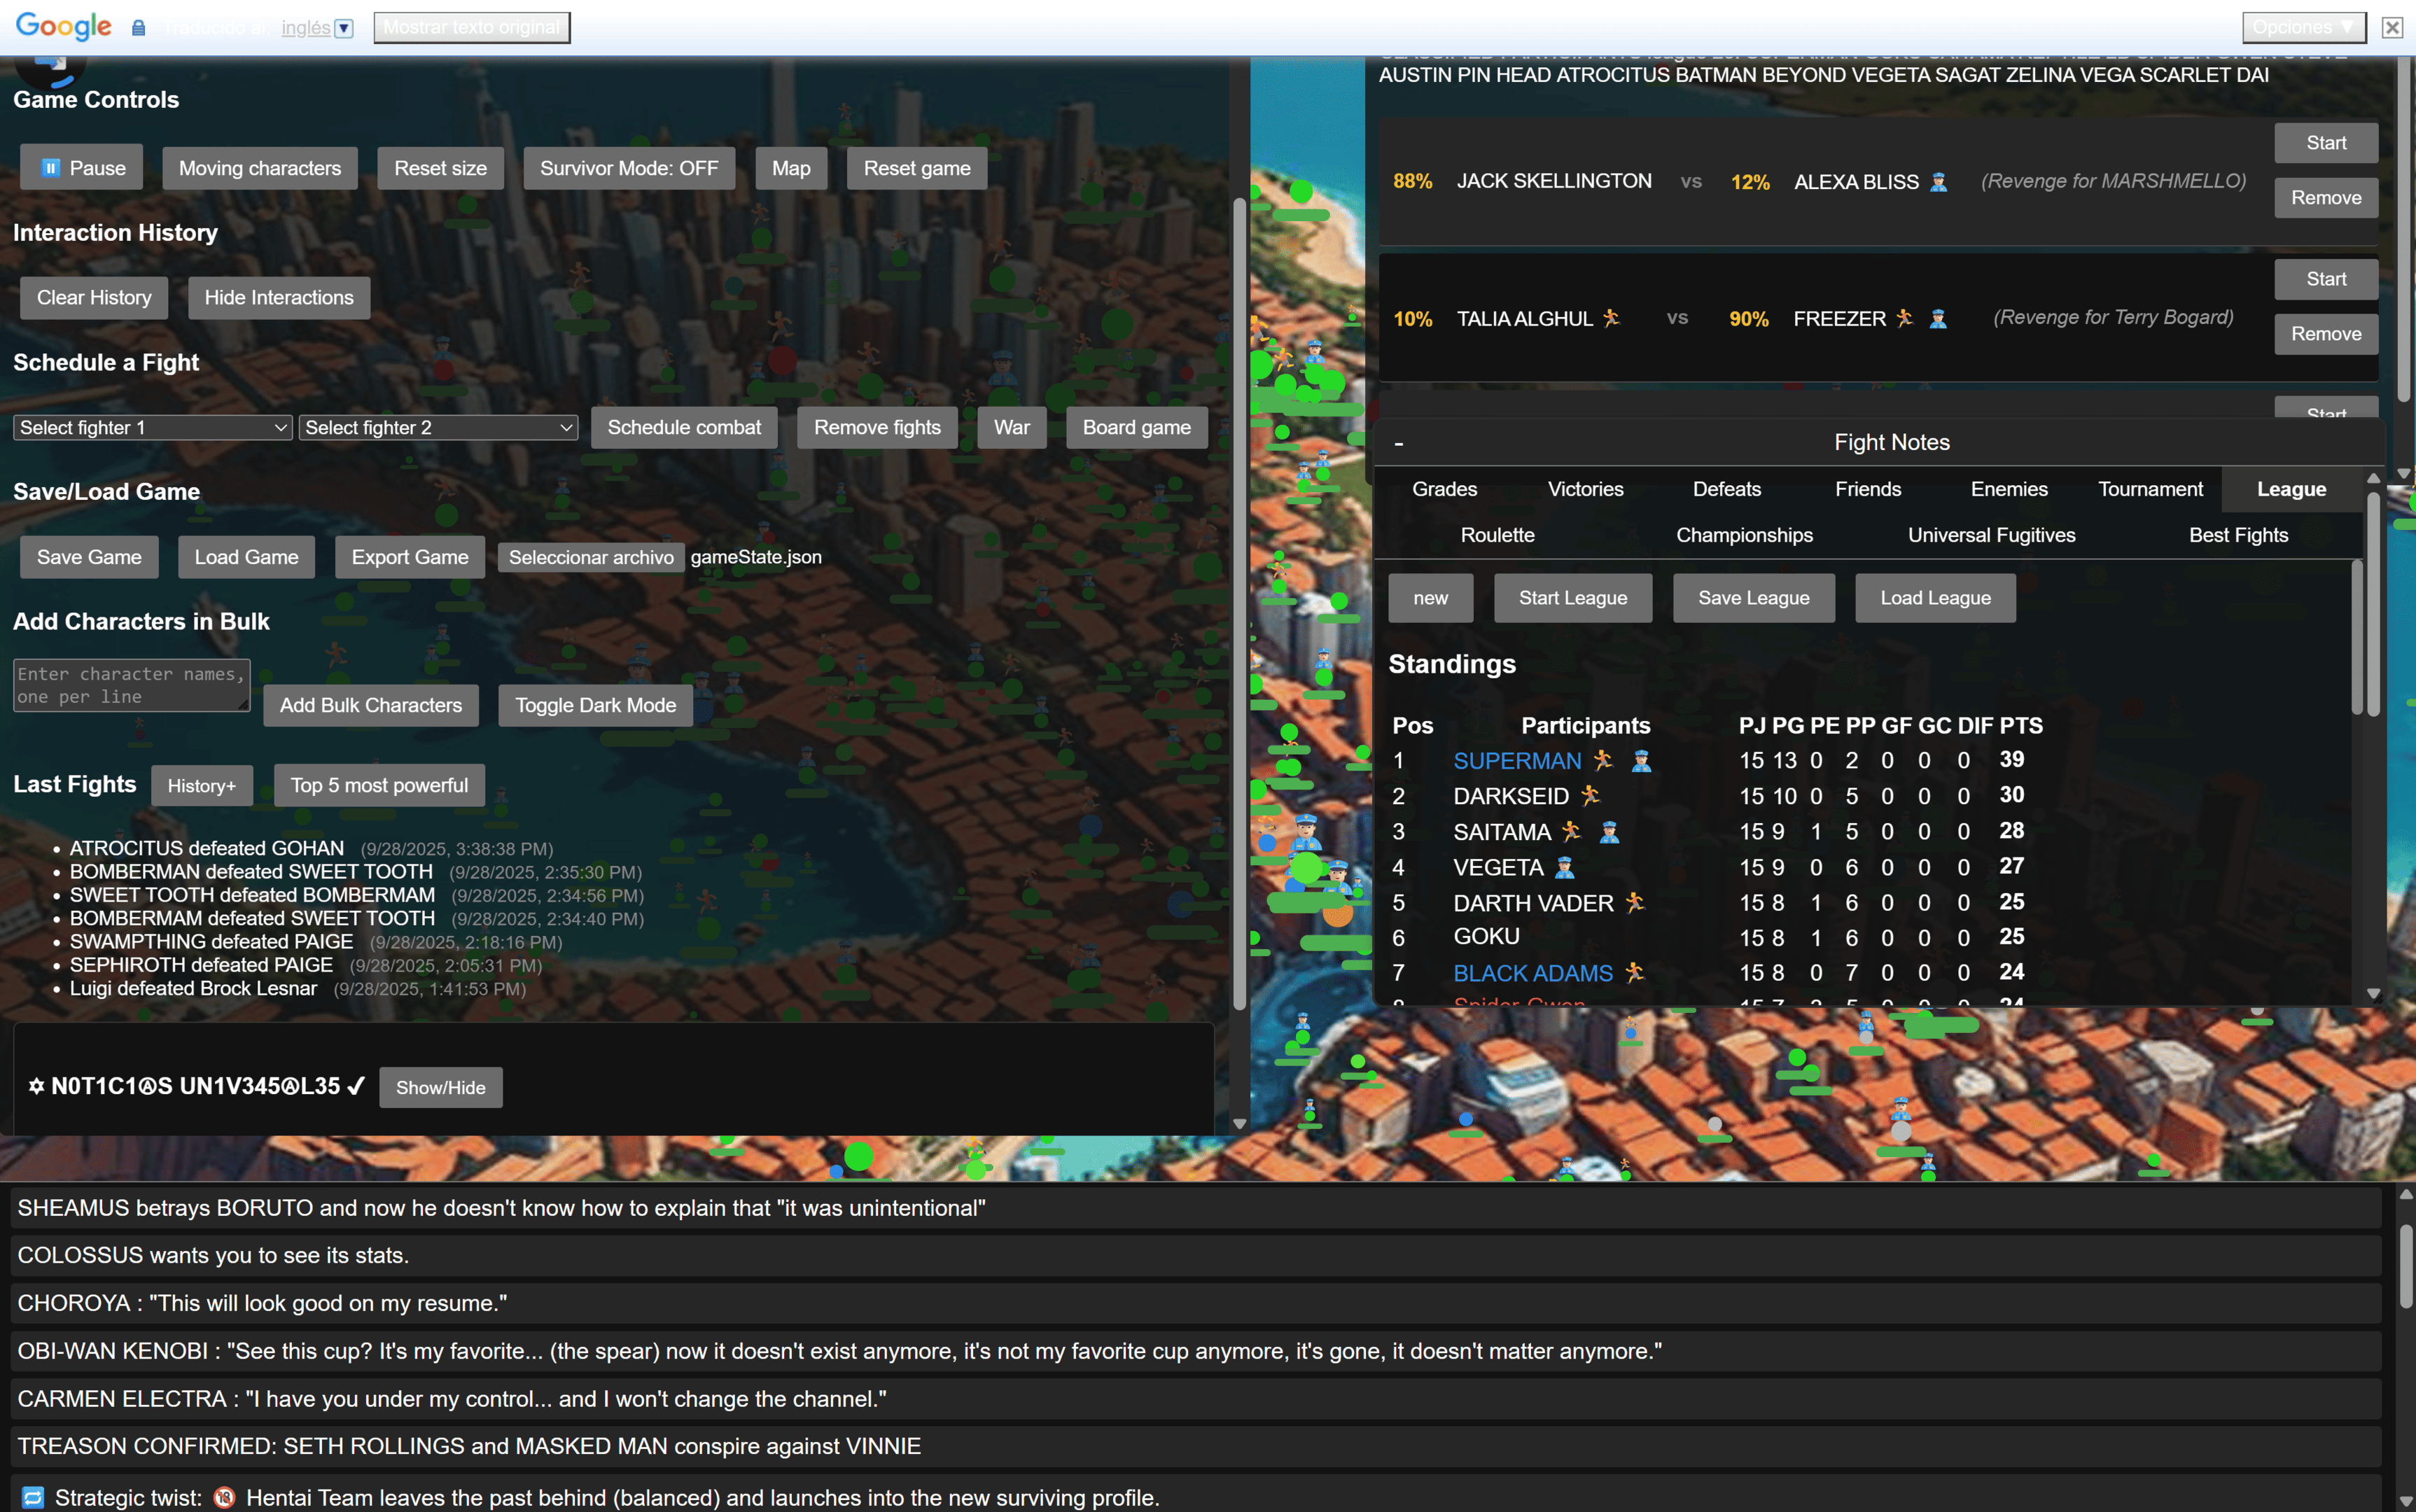Click the police officer icon next to VEGETA in standings

(1565, 868)
